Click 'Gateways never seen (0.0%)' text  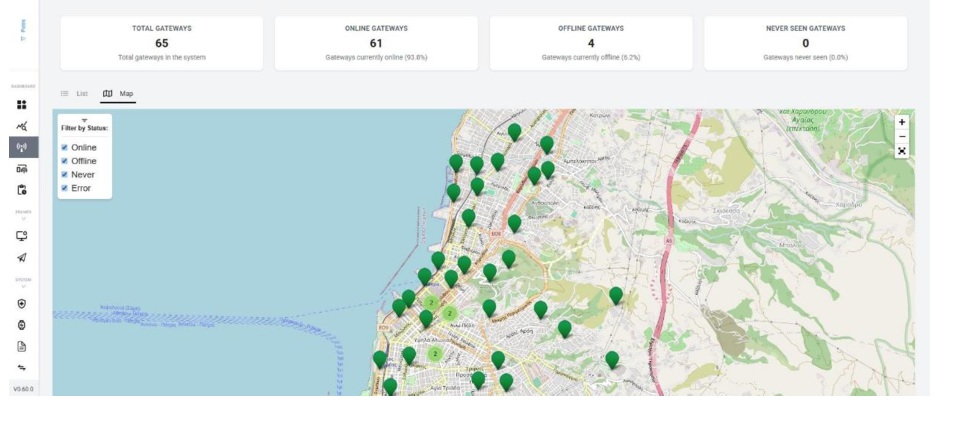click(x=805, y=57)
